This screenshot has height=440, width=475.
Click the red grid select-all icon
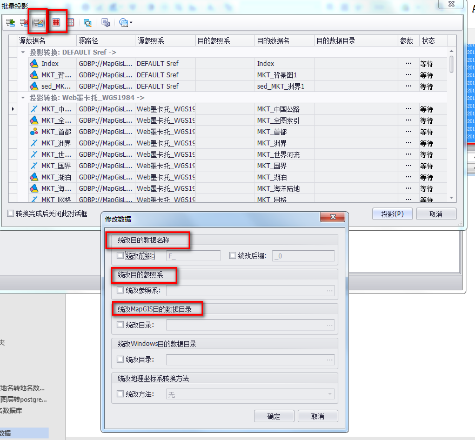[x=56, y=22]
